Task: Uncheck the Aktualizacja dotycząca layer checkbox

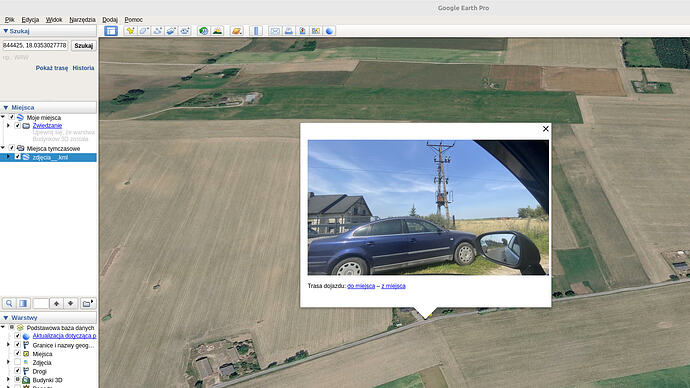Action: (18, 336)
